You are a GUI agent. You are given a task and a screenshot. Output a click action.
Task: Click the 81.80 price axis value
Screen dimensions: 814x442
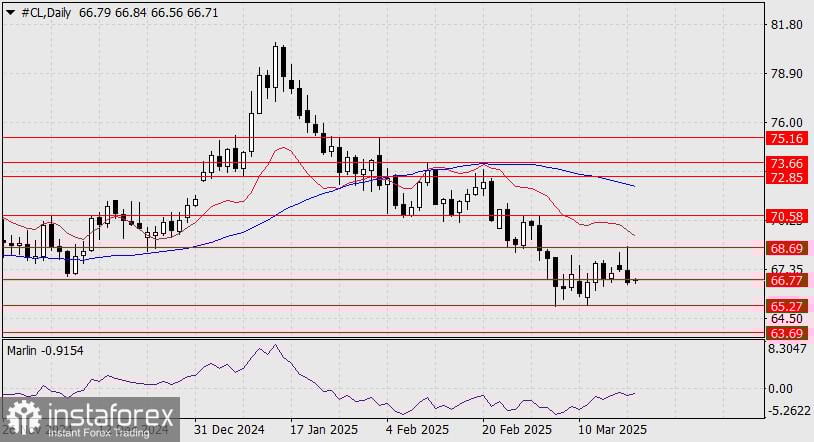point(786,24)
